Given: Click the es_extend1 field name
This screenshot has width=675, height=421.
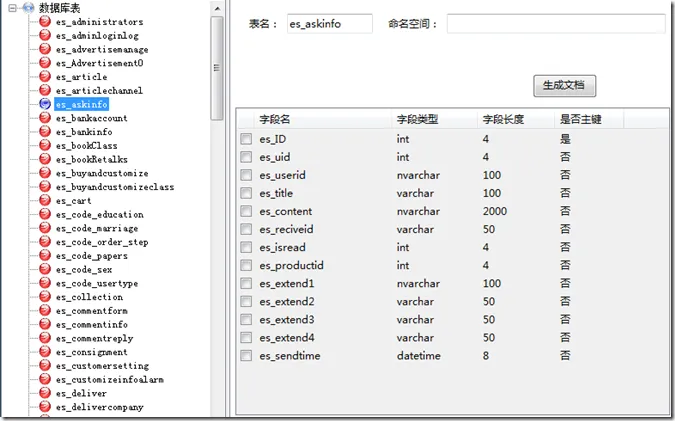Looking at the screenshot, I should click(x=287, y=283).
